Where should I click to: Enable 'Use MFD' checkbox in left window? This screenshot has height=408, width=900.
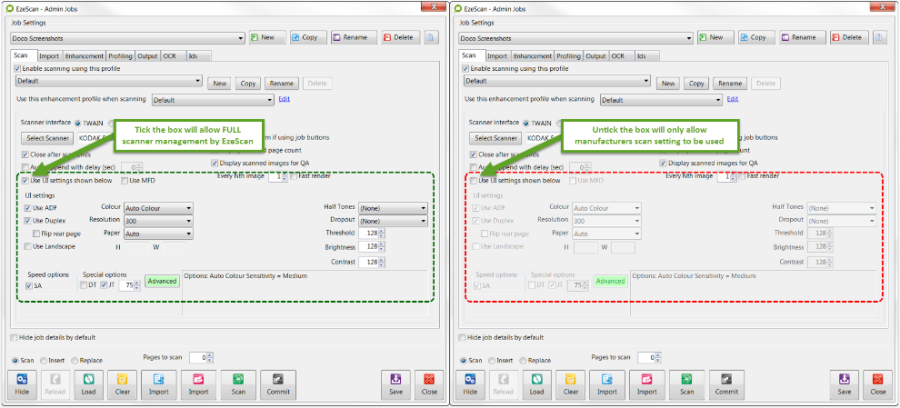[126, 180]
